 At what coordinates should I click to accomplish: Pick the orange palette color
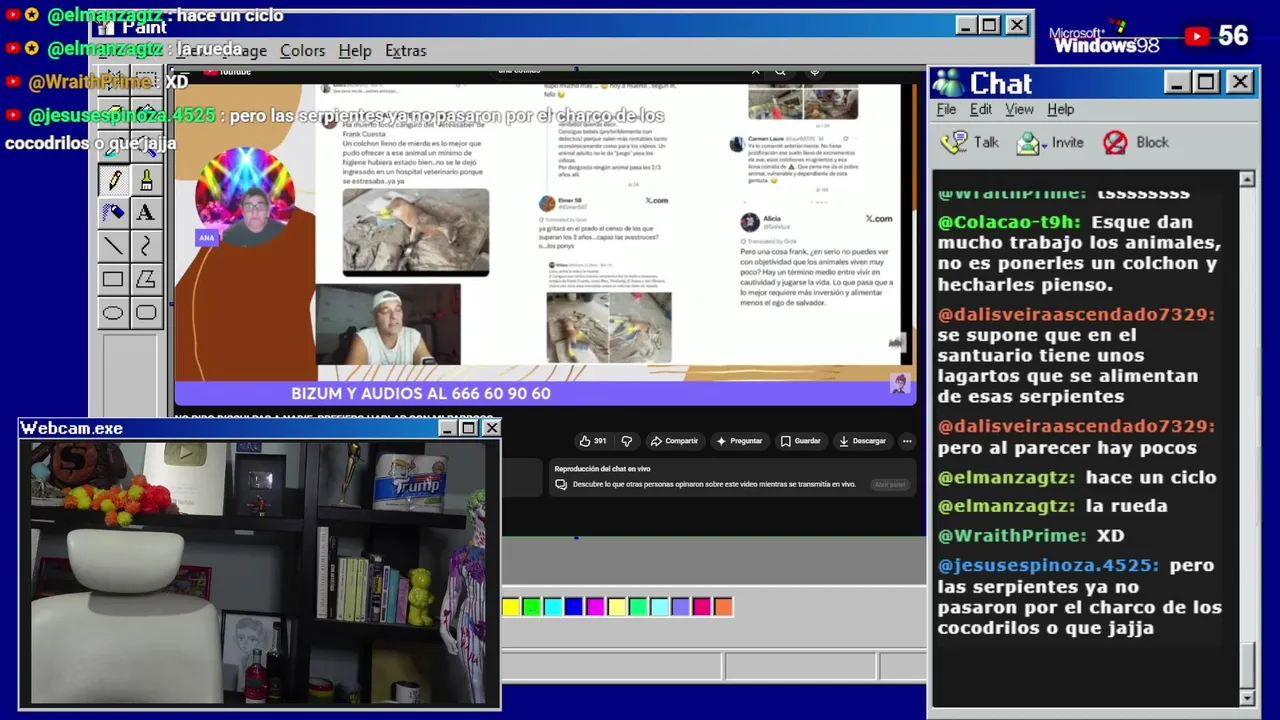coord(723,606)
